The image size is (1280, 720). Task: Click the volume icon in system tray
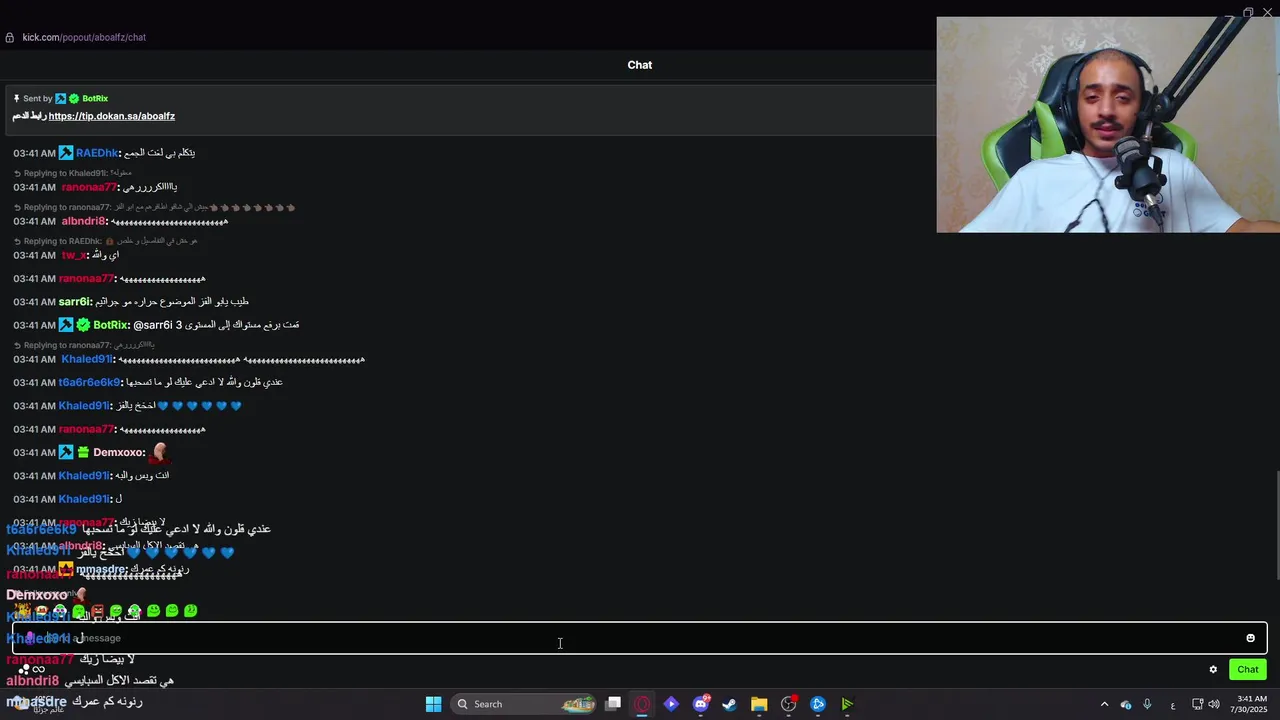[x=1214, y=704]
